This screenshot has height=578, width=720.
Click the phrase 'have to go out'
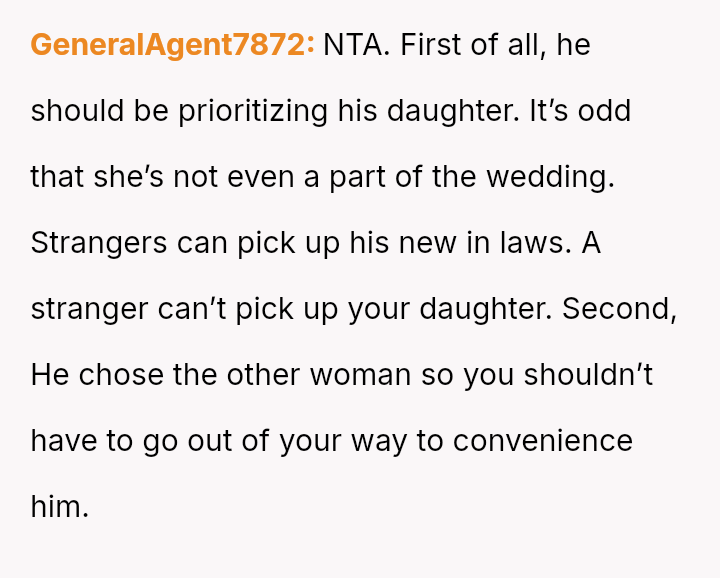[x=131, y=441]
